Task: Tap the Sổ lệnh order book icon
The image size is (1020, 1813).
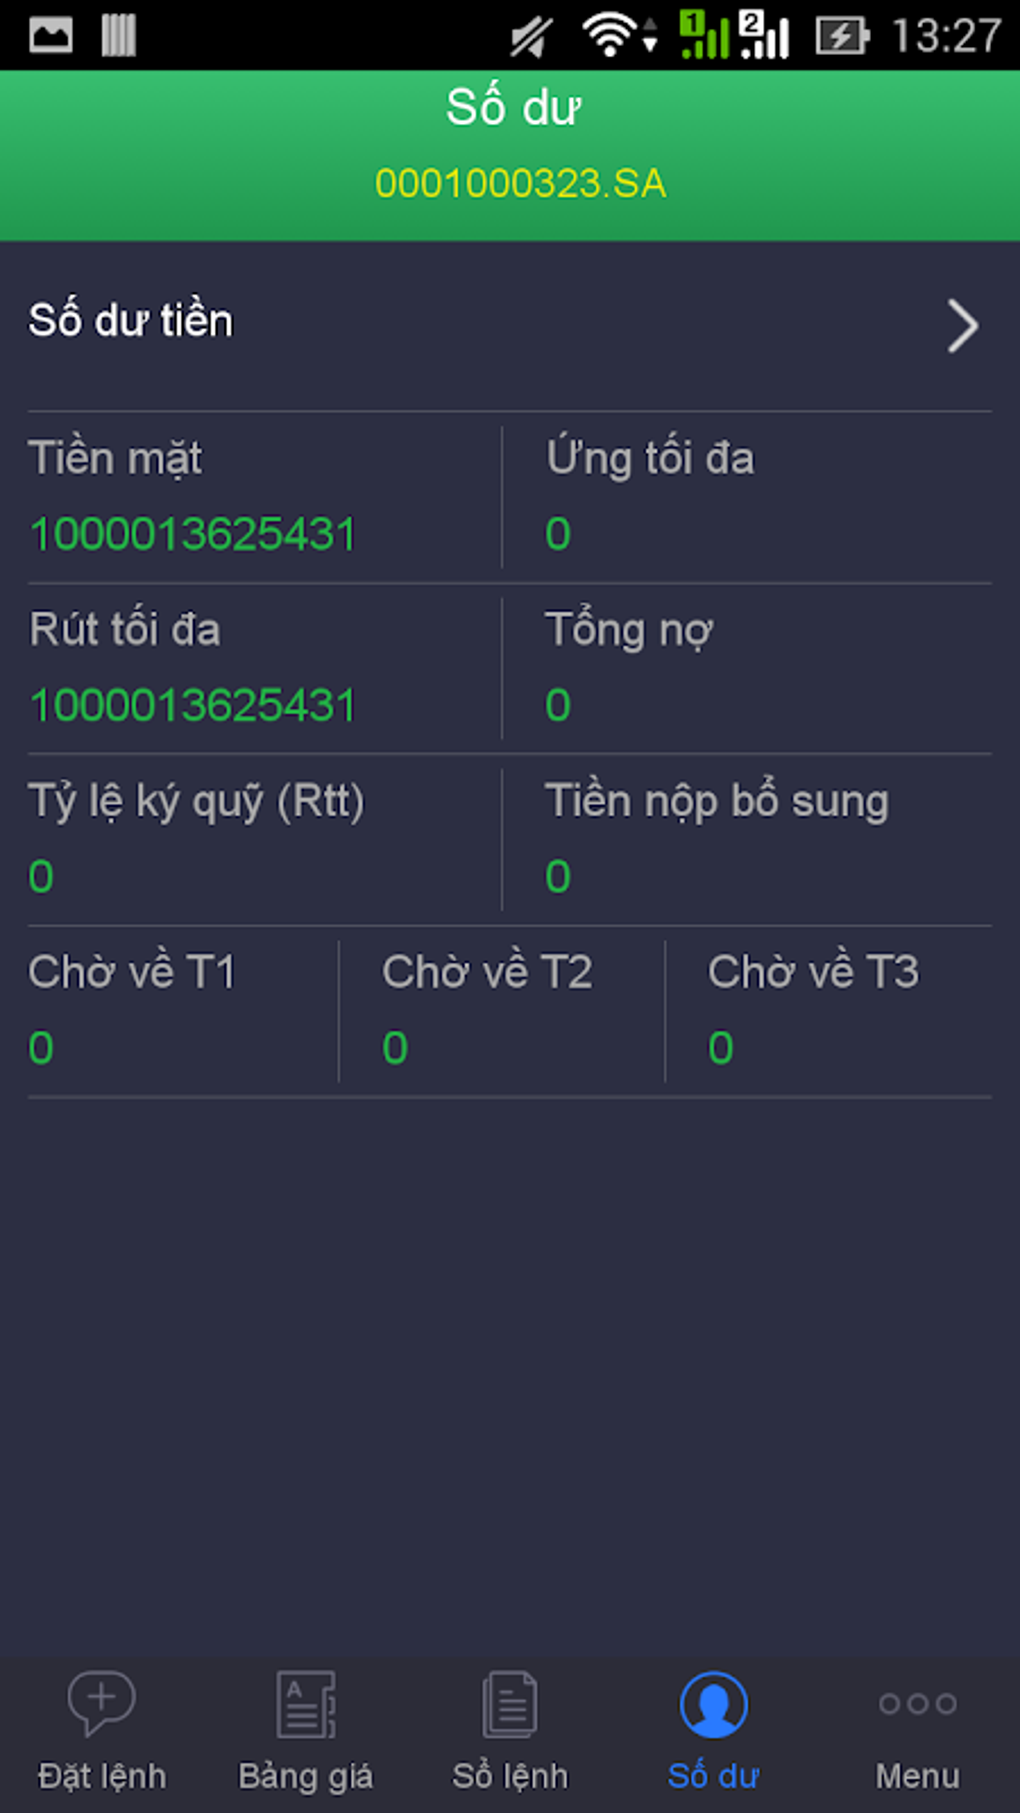Action: click(509, 1704)
